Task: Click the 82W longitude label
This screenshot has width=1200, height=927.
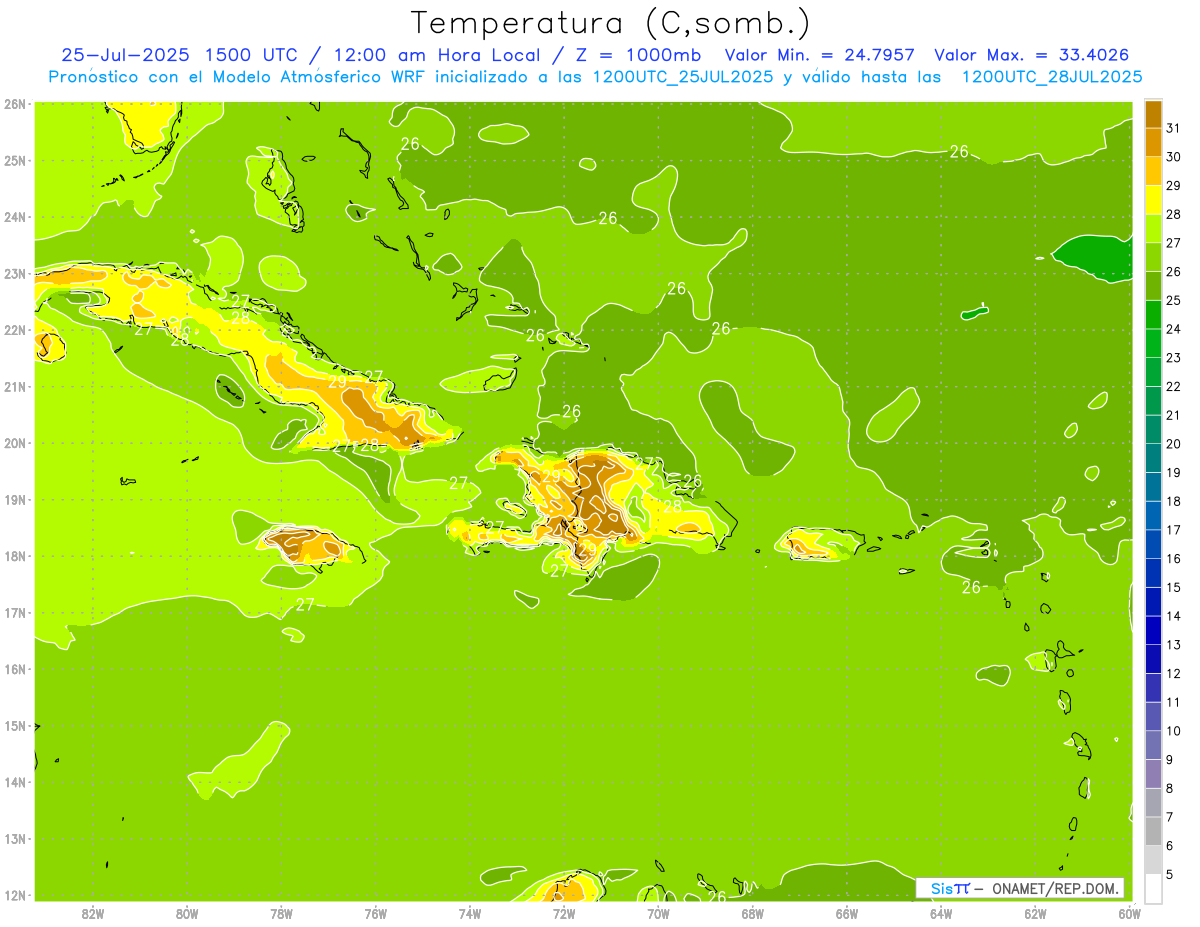Action: (x=93, y=913)
